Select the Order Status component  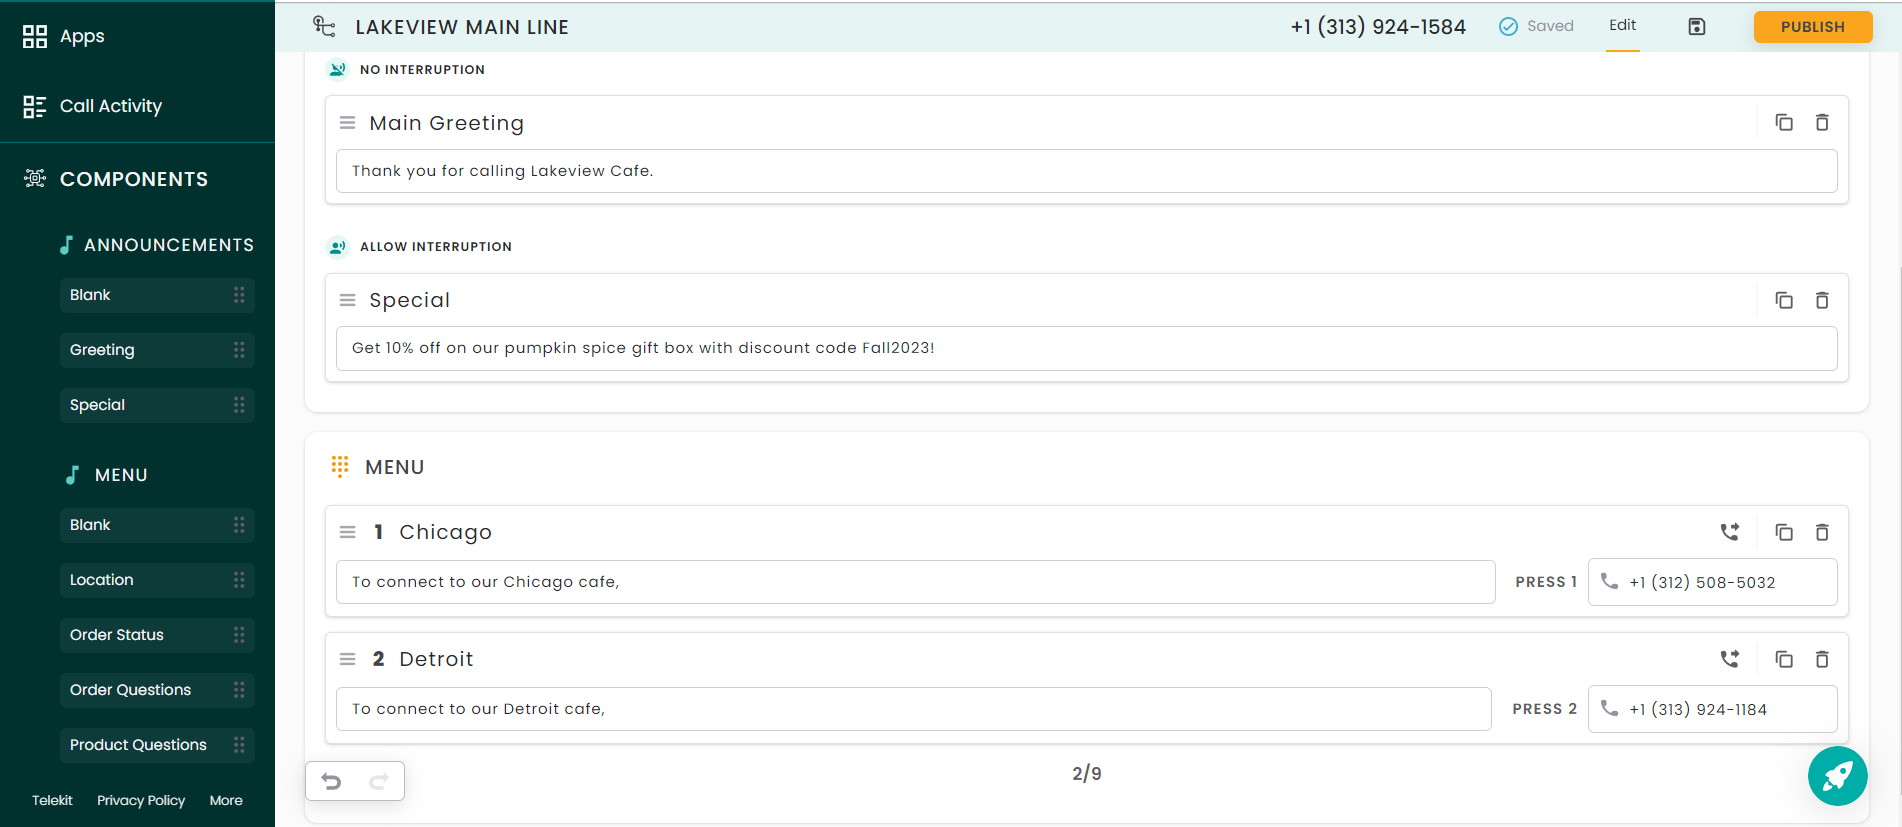point(157,635)
